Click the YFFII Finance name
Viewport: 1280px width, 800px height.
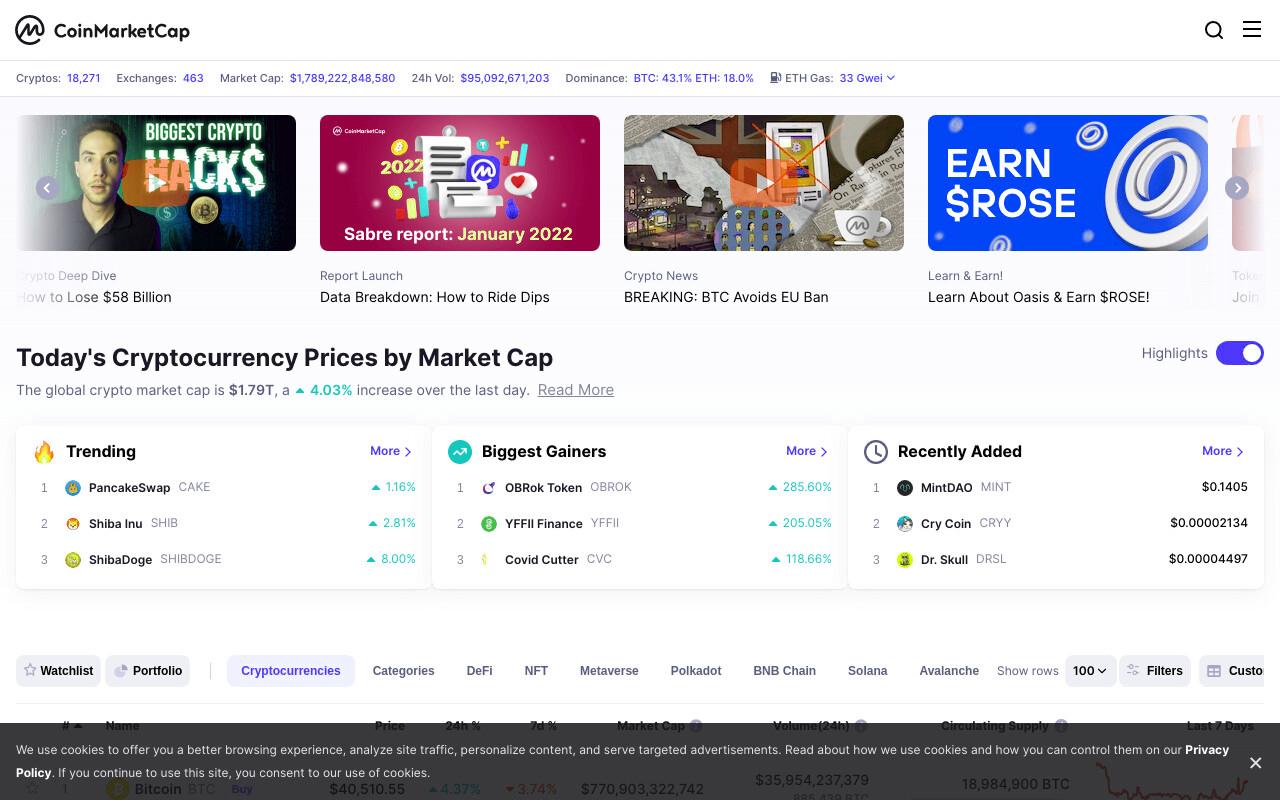(x=544, y=524)
